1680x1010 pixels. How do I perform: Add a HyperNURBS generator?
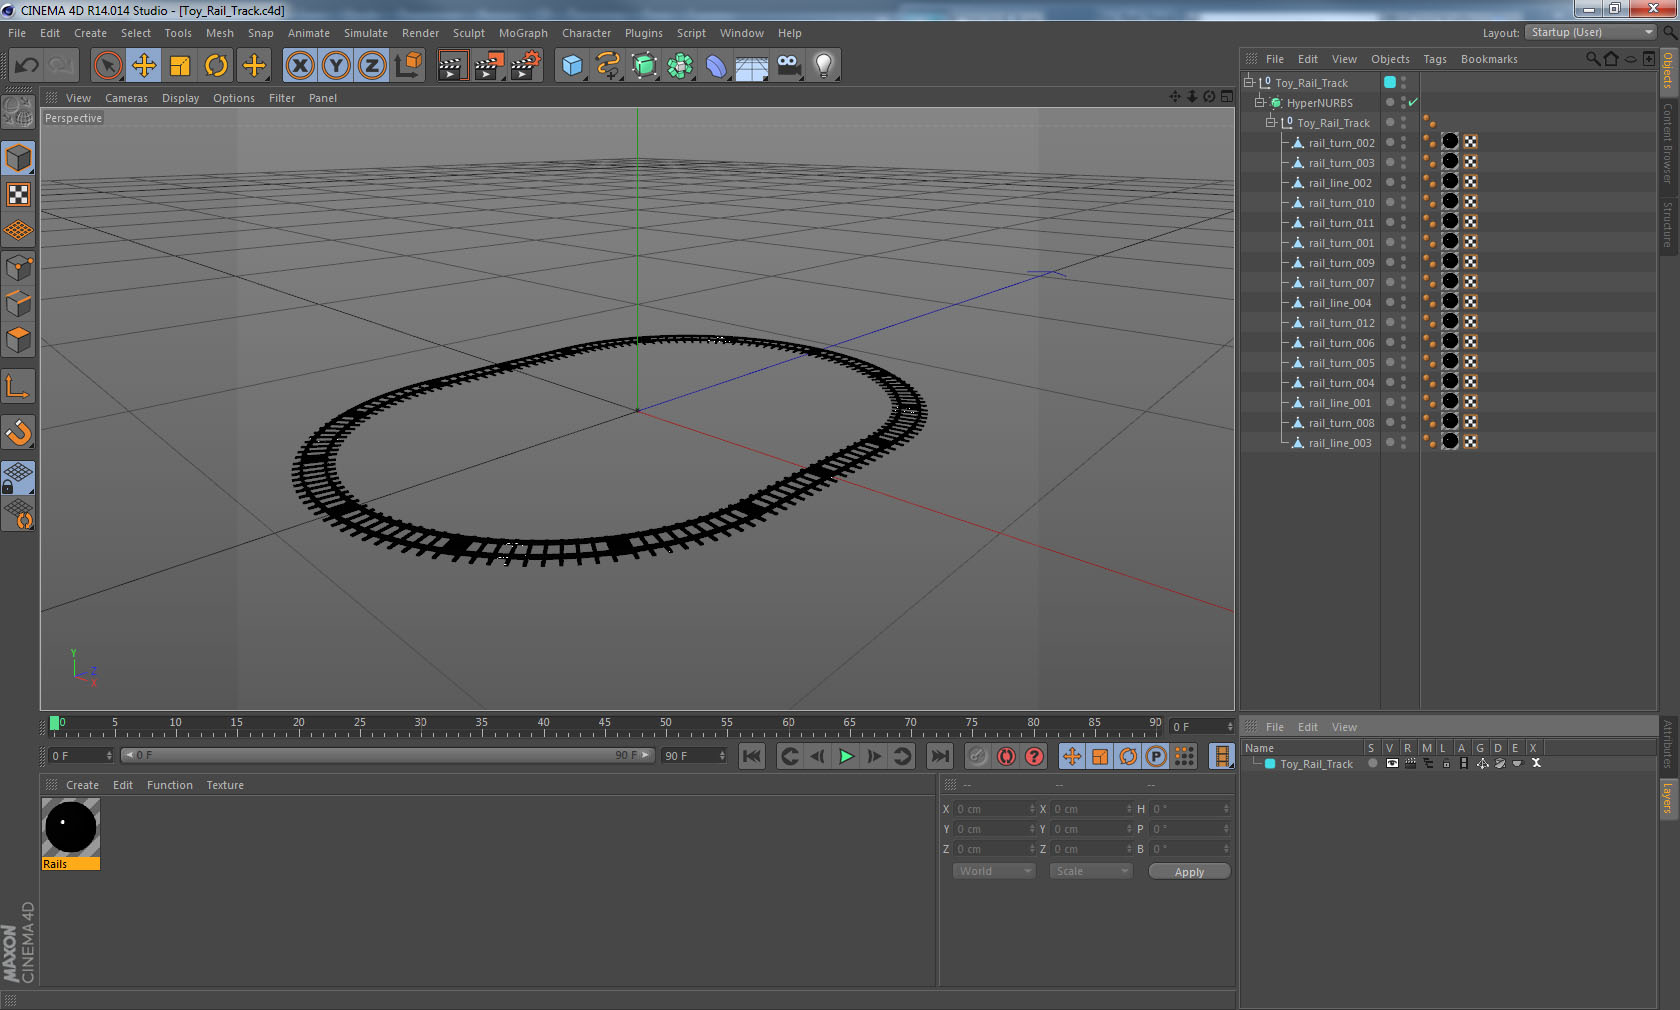(644, 66)
